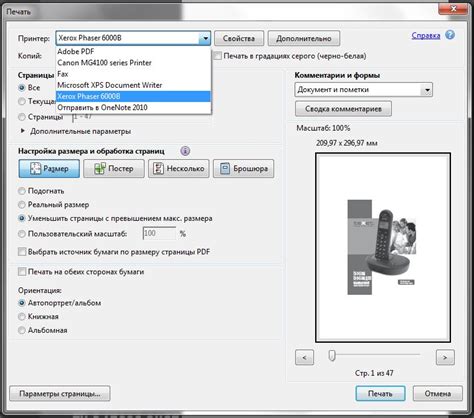
Task: Click the page preview slider handle
Action: coord(332,355)
